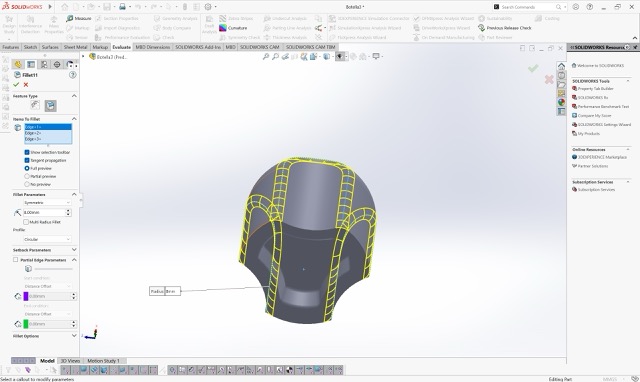This screenshot has height=382, width=640.
Task: Open Performance Benchmark Test link
Action: pyautogui.click(x=603, y=107)
